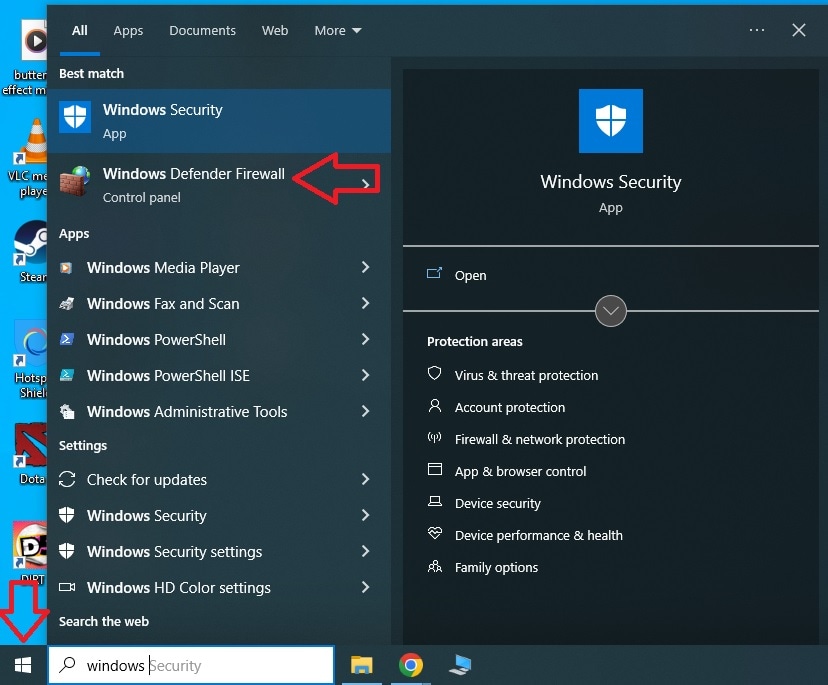Expand the Windows Security settings chevron
Viewport: 828px width, 685px height.
coord(365,551)
